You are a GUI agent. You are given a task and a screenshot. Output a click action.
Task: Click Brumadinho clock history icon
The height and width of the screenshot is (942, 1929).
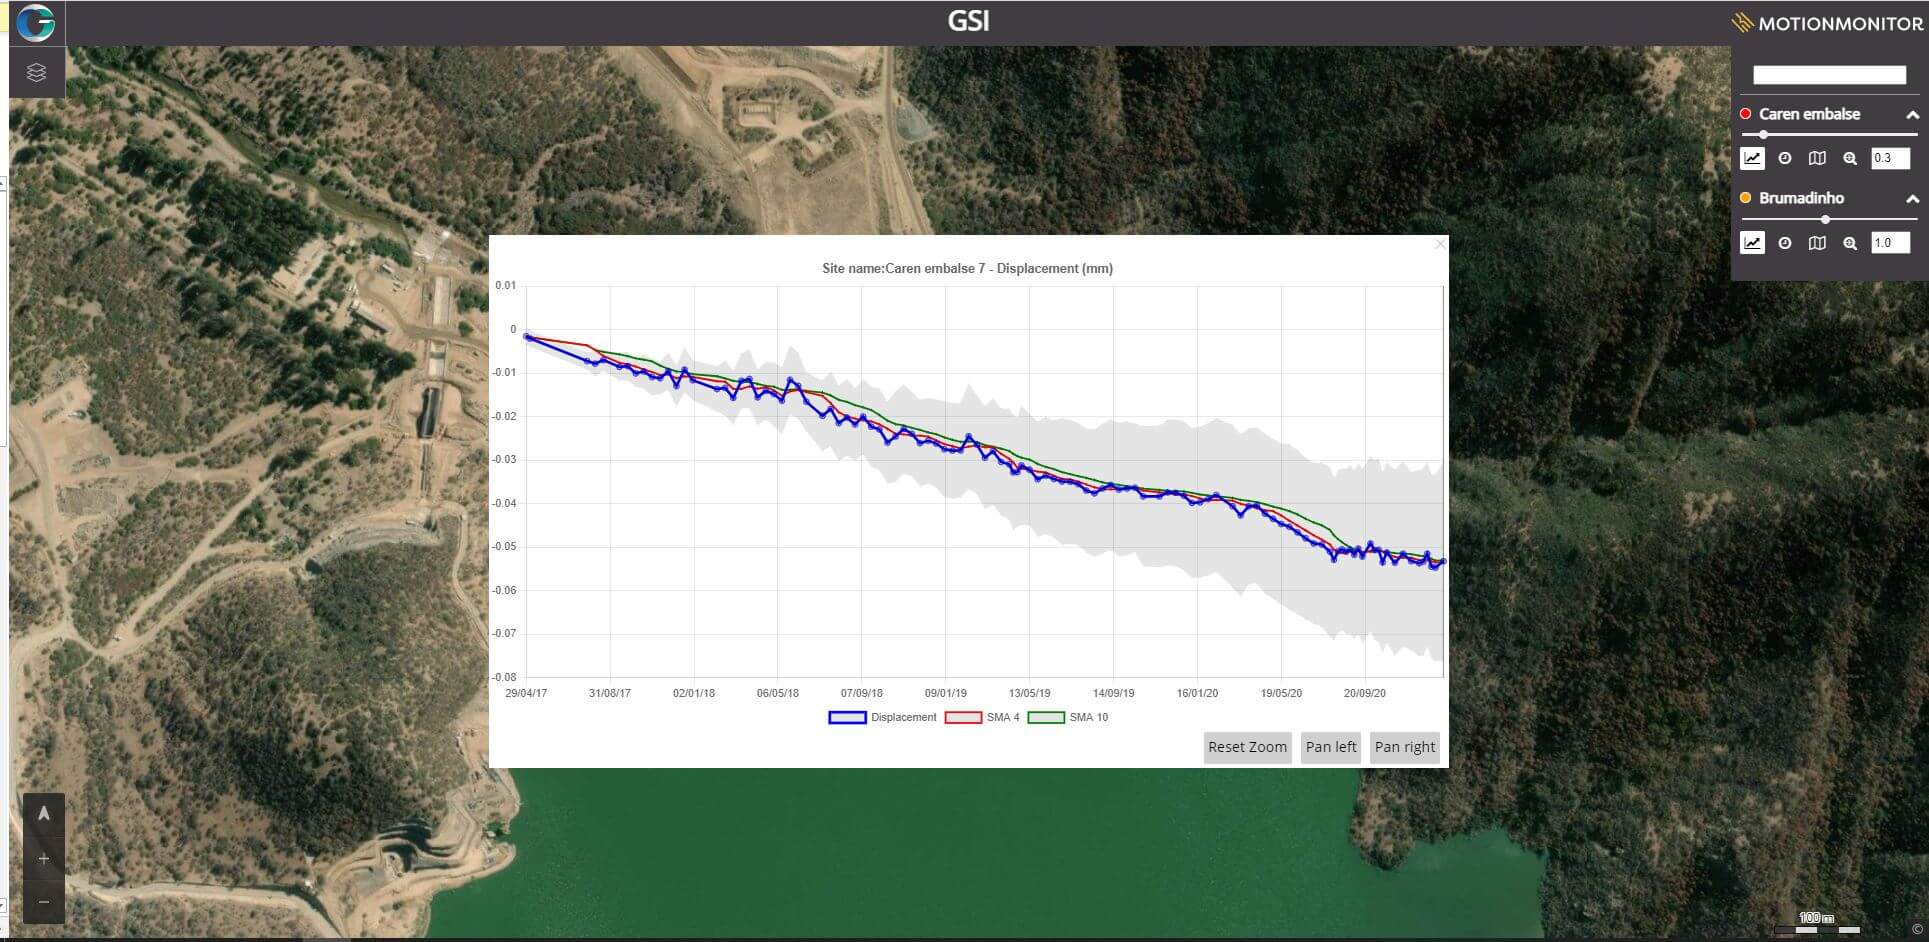point(1785,243)
